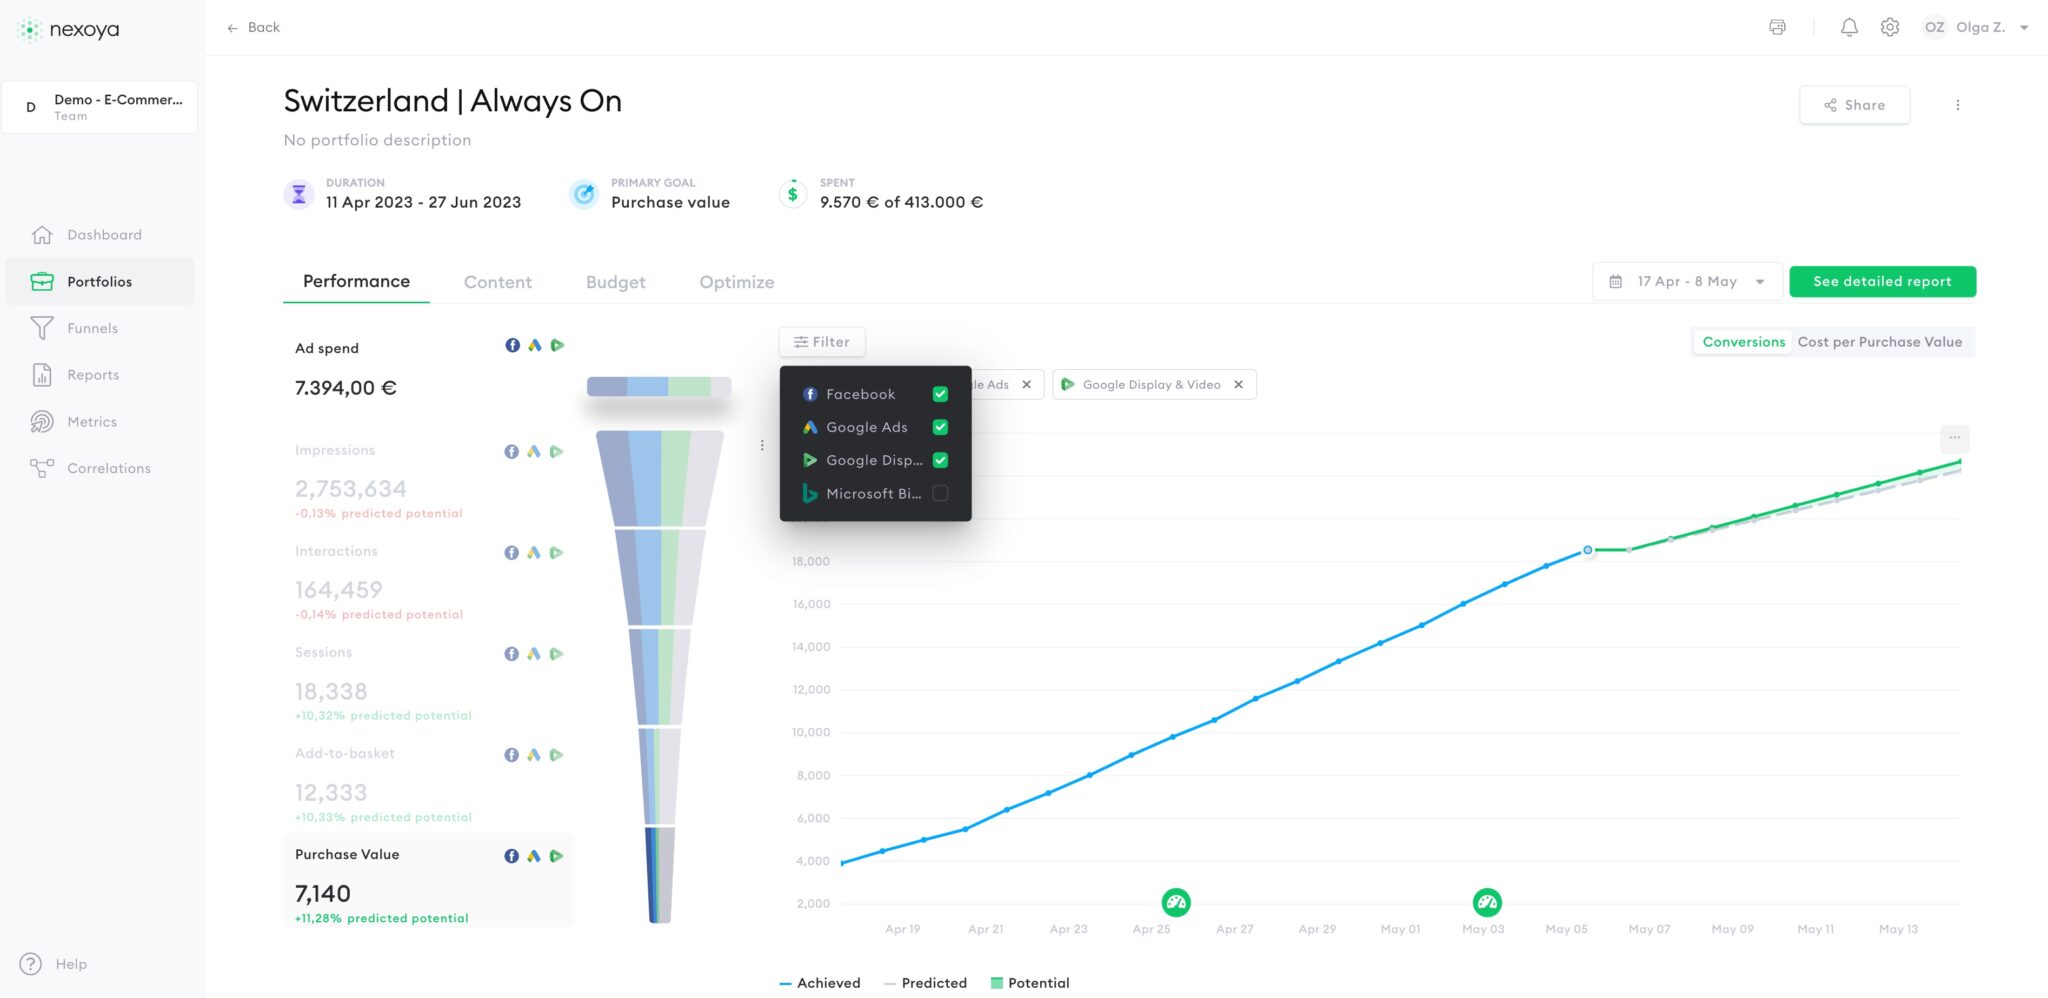Open the 17 Apr - 8 May date picker
This screenshot has height=998, width=2048.
coord(1686,281)
